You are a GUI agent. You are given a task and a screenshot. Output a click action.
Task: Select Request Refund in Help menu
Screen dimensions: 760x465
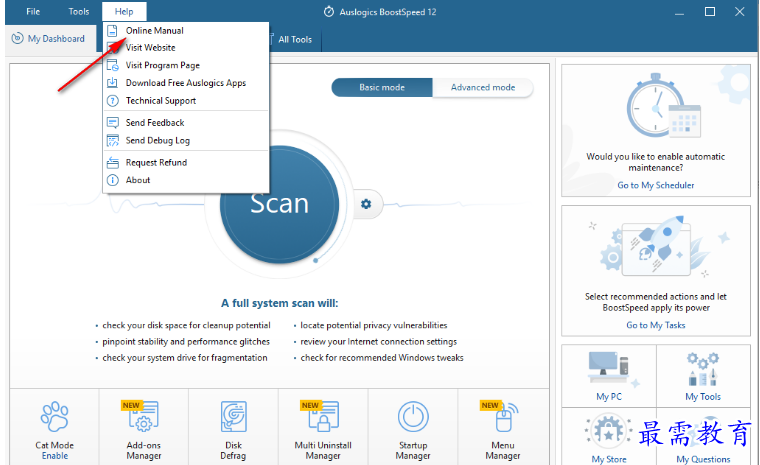click(x=186, y=162)
